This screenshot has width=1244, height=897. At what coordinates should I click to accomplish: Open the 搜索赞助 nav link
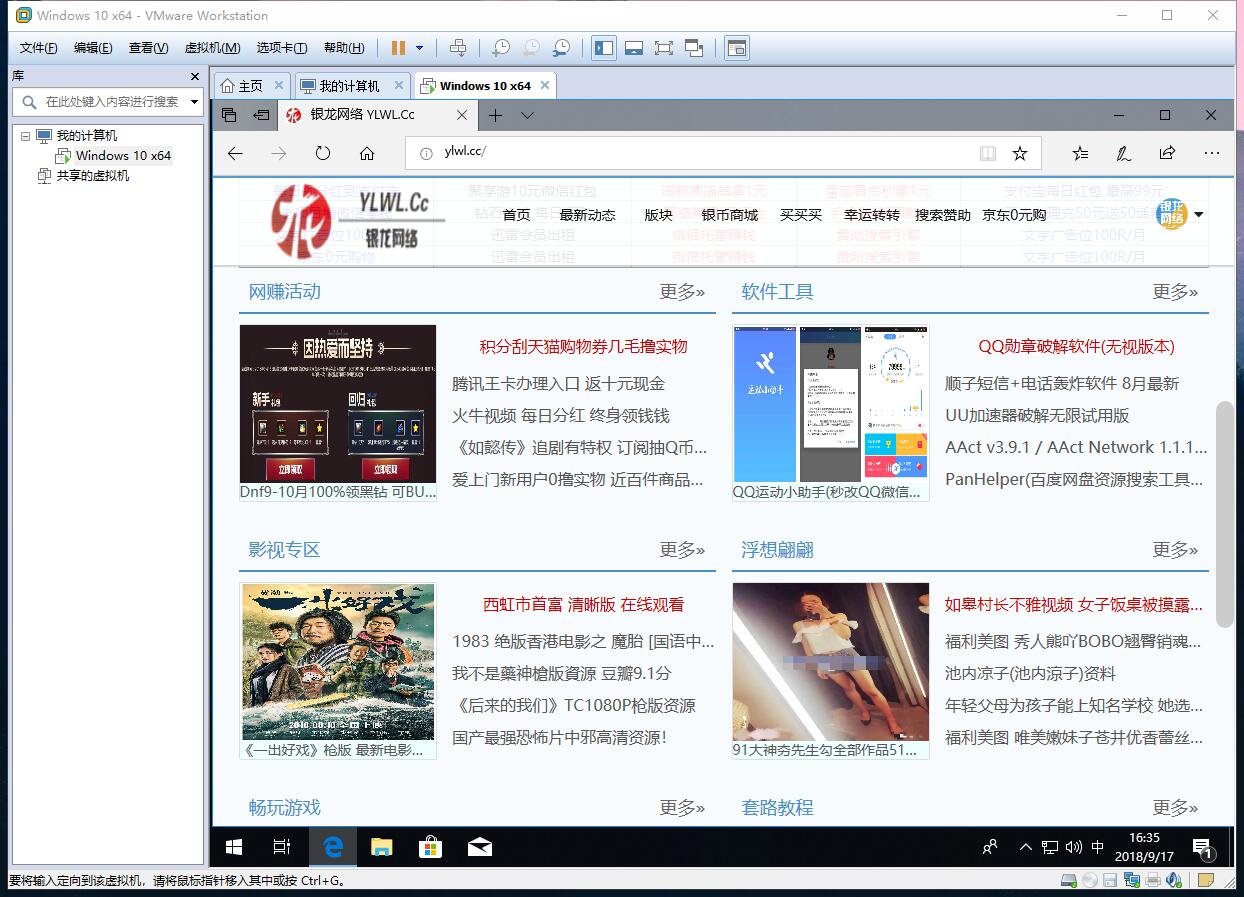[x=943, y=215]
